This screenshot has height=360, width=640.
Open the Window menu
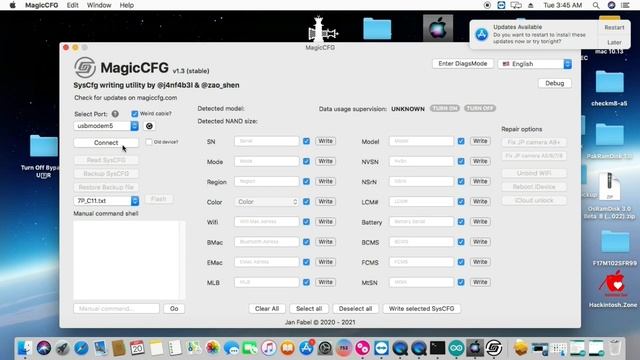coord(99,5)
